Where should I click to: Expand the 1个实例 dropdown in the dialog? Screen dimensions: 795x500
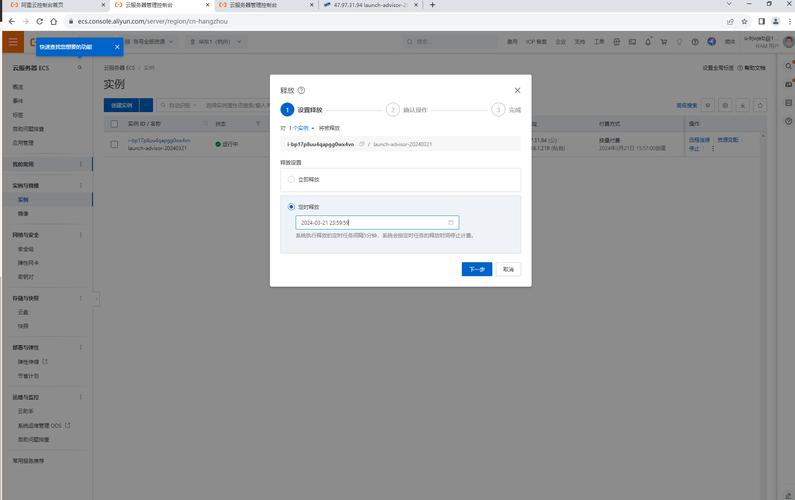(301, 128)
